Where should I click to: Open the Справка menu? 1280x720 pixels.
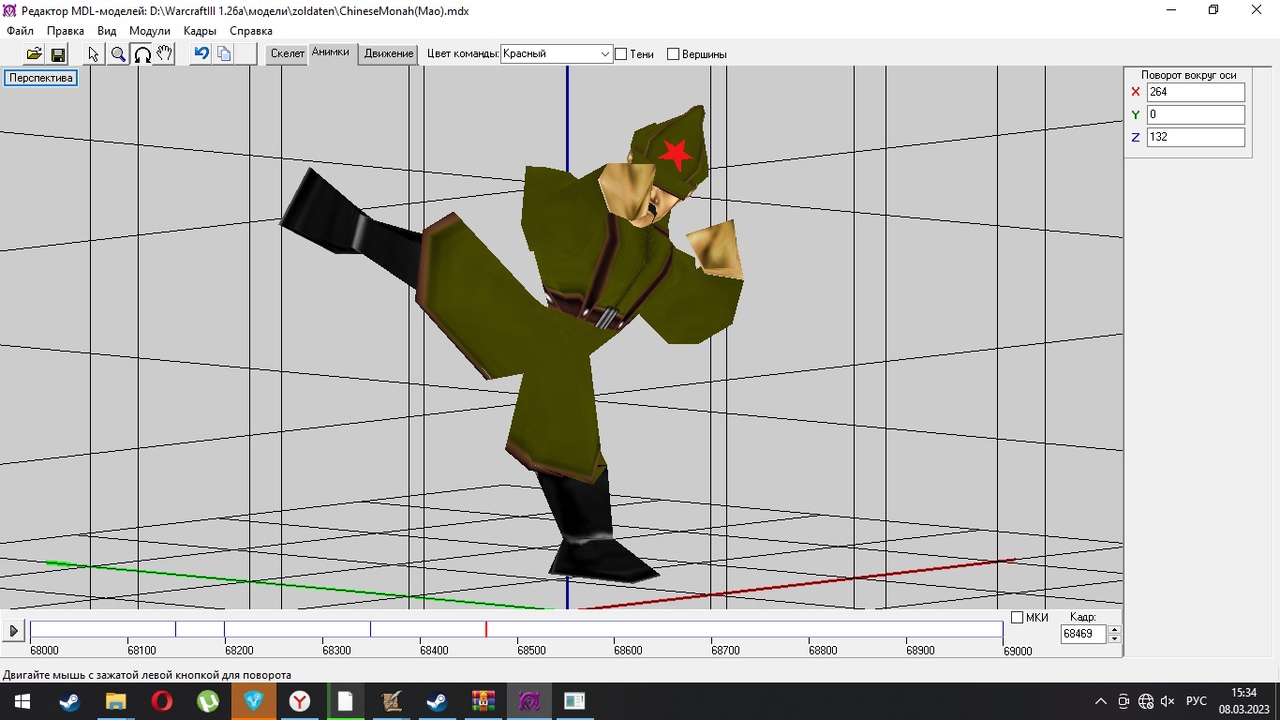coord(251,31)
